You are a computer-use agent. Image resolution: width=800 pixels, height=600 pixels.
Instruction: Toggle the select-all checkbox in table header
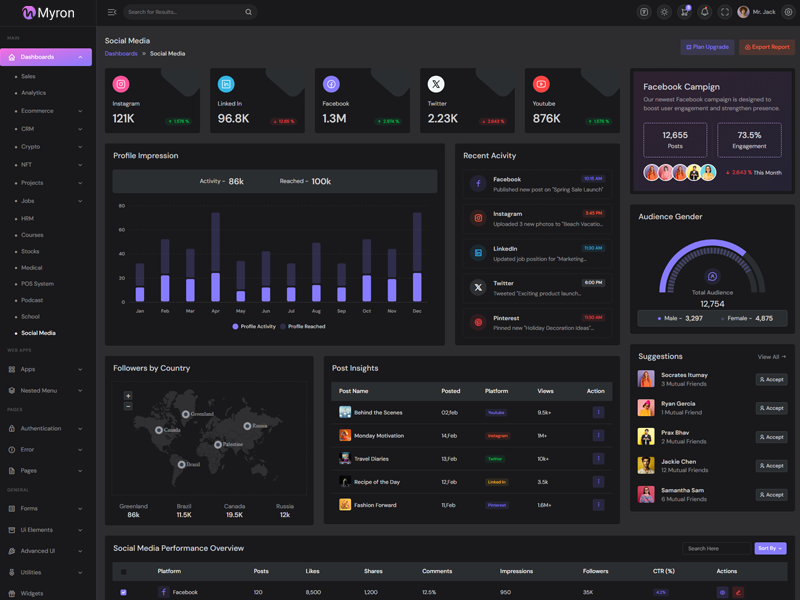point(124,572)
